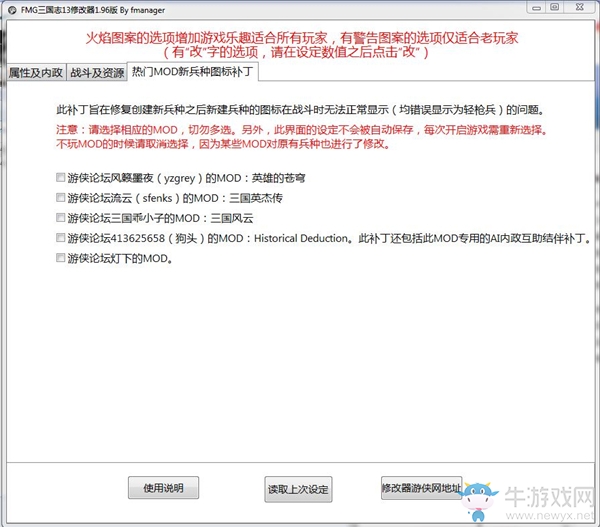Select the 游侠论坛灯下的MOD checkbox
Screen dimensions: 600x527
pos(60,258)
